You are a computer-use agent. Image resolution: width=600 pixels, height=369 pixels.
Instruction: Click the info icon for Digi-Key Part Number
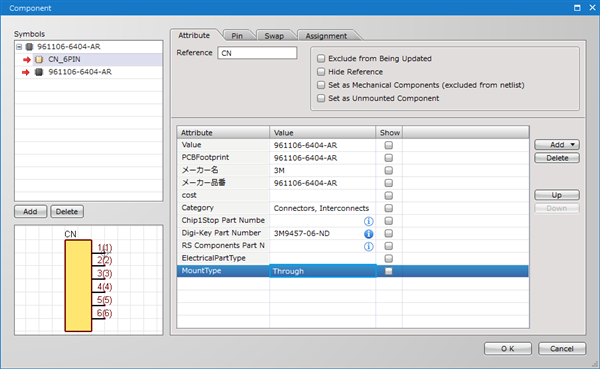tap(368, 234)
